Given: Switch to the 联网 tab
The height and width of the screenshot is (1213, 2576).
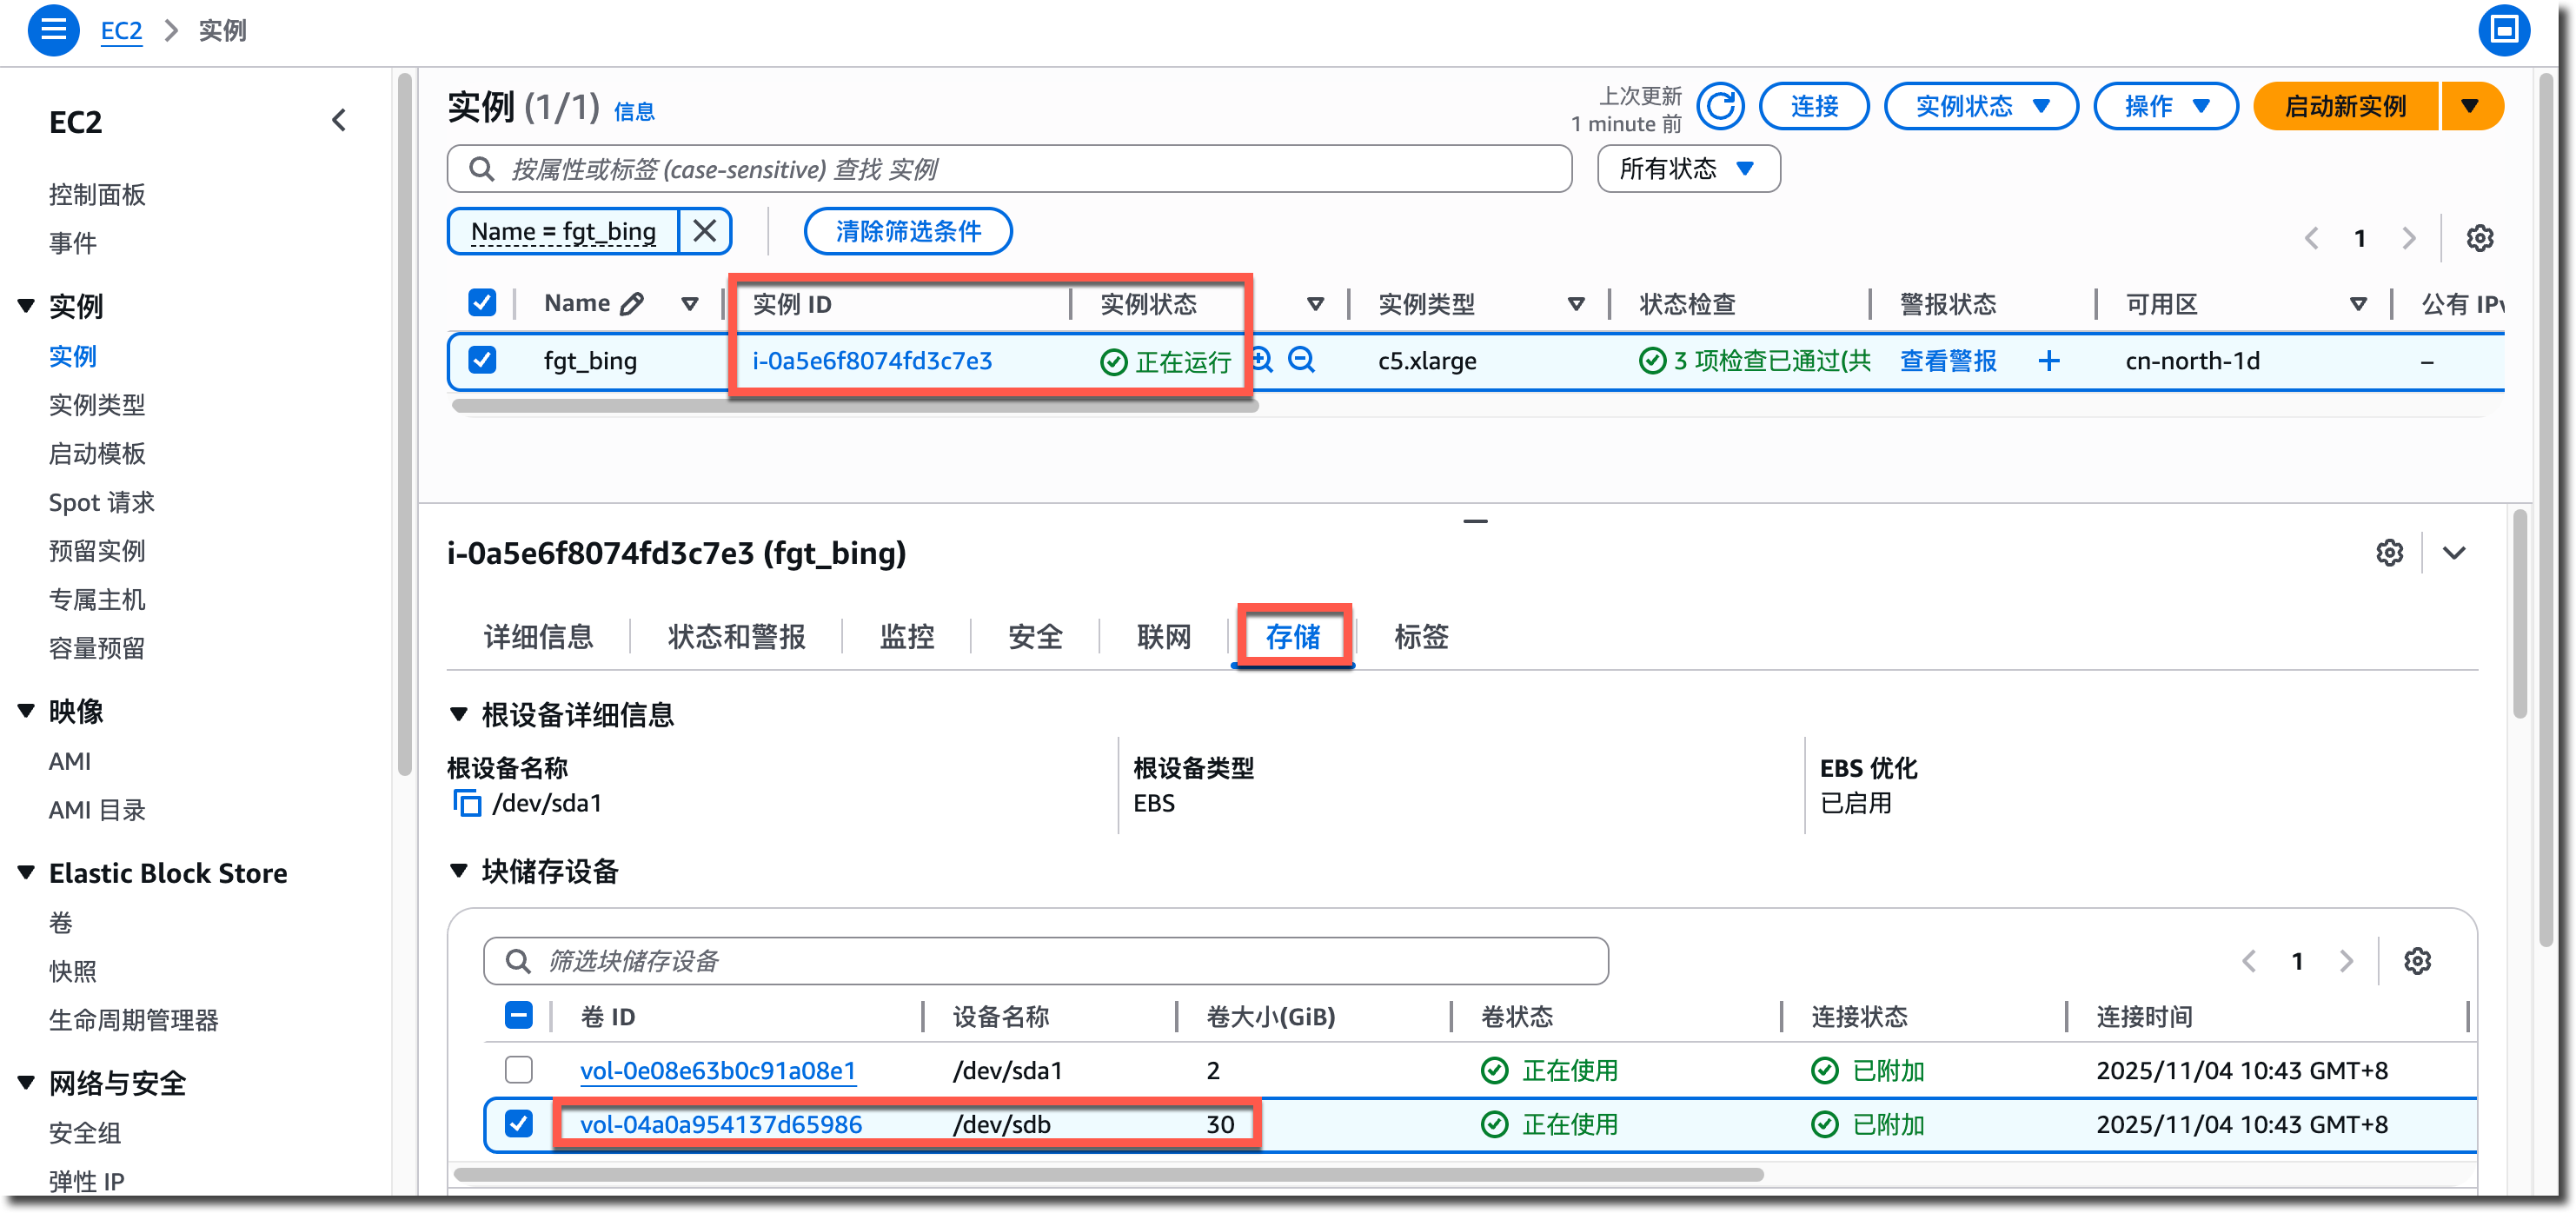Looking at the screenshot, I should 1163,637.
